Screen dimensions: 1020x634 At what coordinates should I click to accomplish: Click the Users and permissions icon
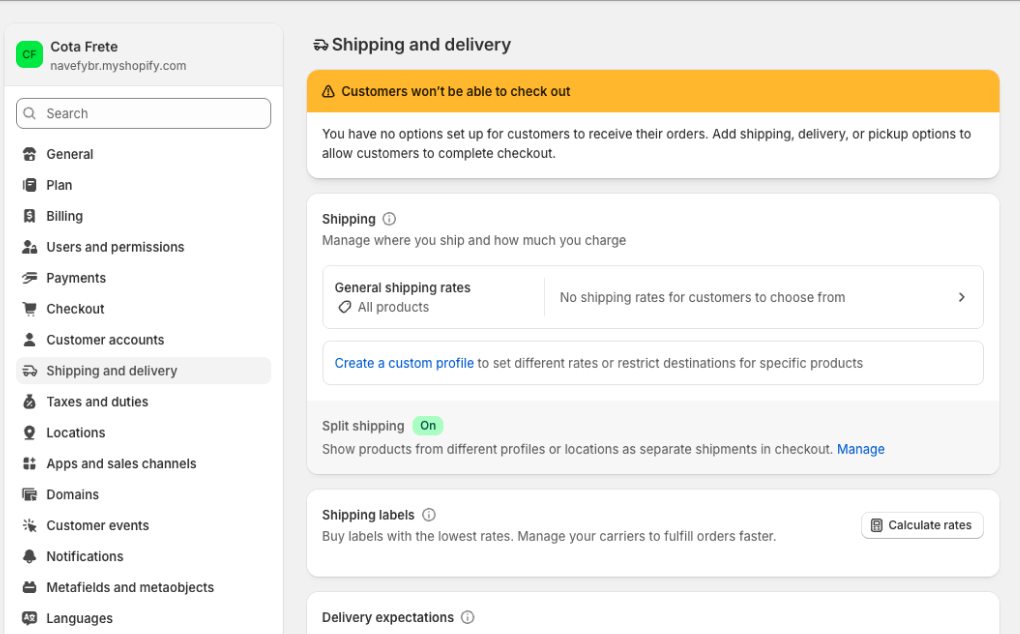point(29,247)
